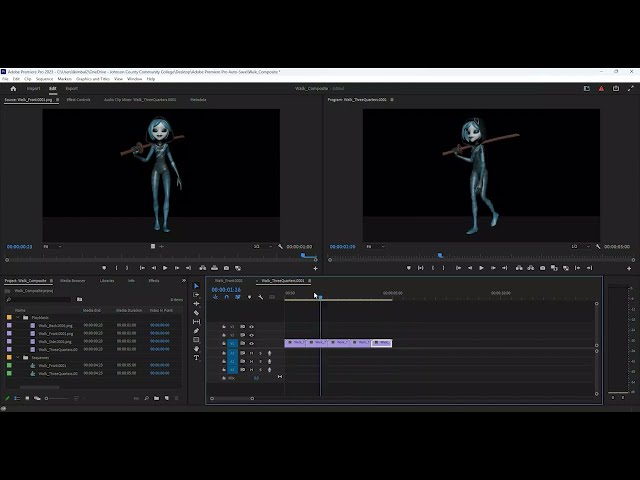Image resolution: width=640 pixels, height=480 pixels.
Task: Select the Pen tool
Action: click(x=196, y=331)
